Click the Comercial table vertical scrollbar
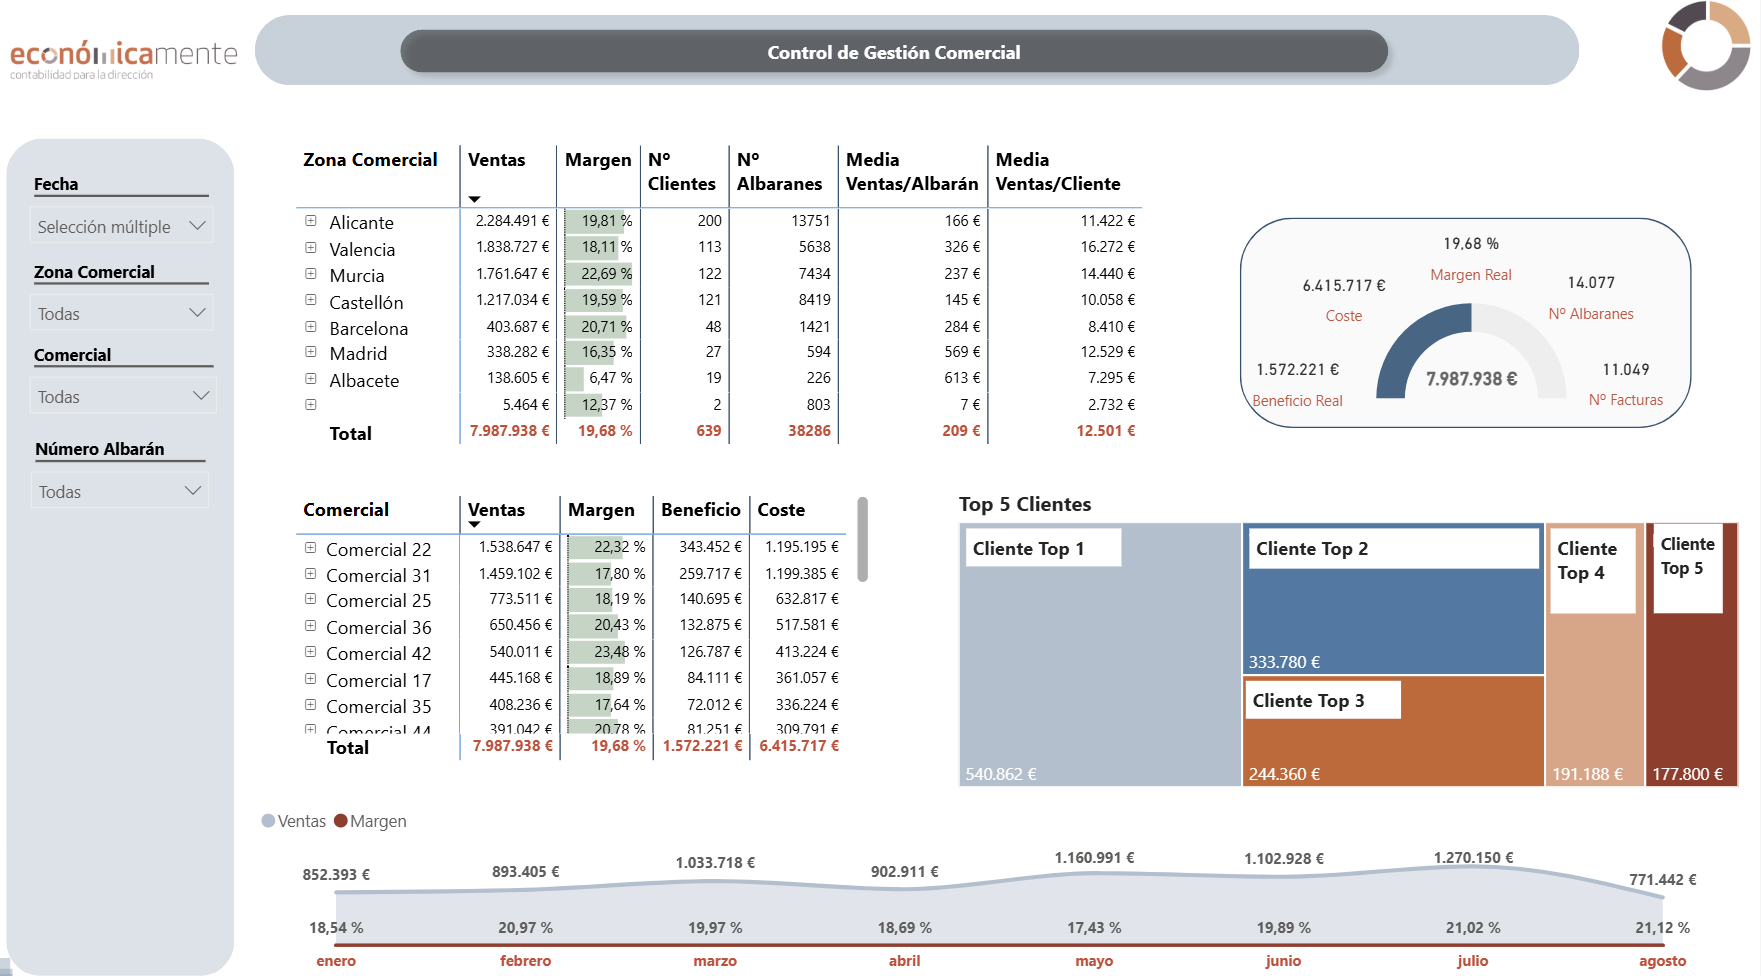1761x976 pixels. pos(862,539)
